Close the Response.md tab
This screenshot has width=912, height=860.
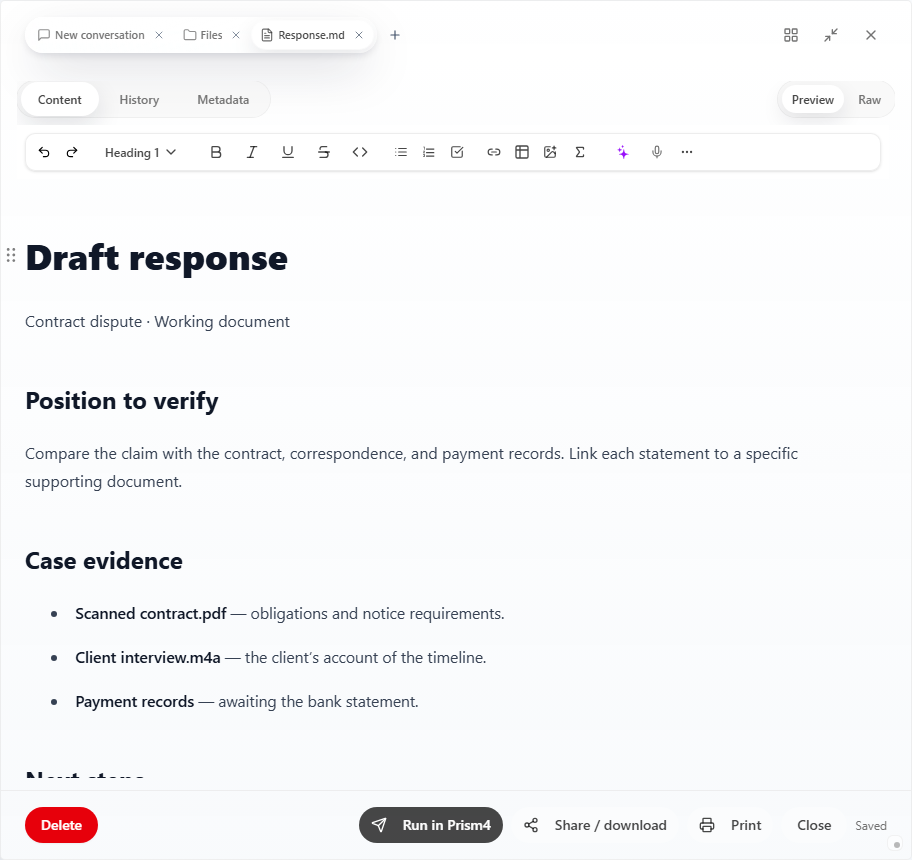click(x=359, y=35)
